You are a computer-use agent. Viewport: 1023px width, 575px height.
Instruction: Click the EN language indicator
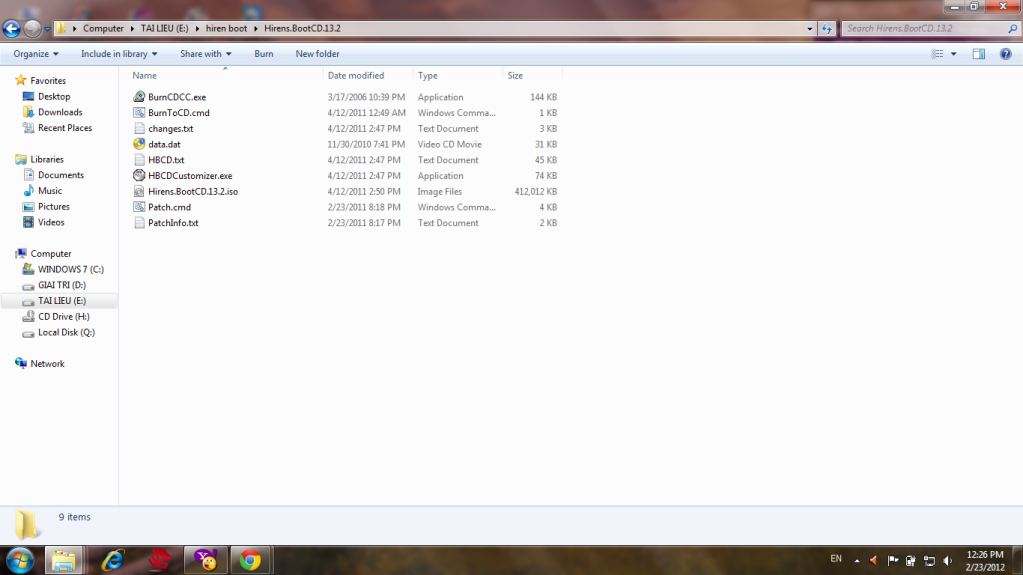(x=836, y=559)
